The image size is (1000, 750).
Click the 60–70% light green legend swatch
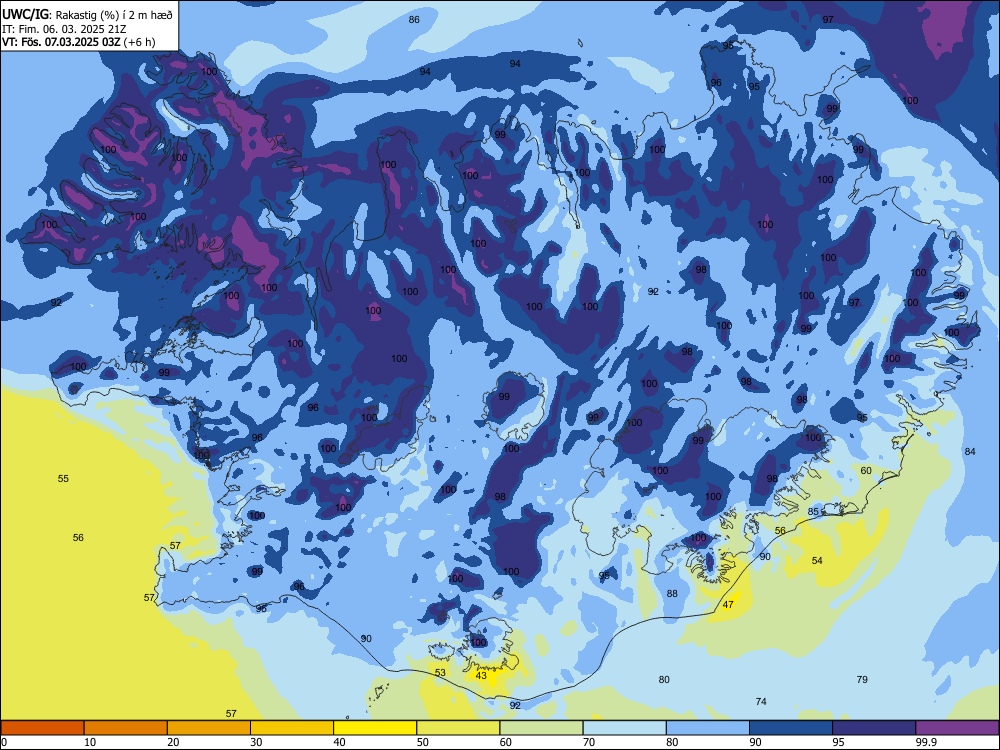(x=541, y=728)
